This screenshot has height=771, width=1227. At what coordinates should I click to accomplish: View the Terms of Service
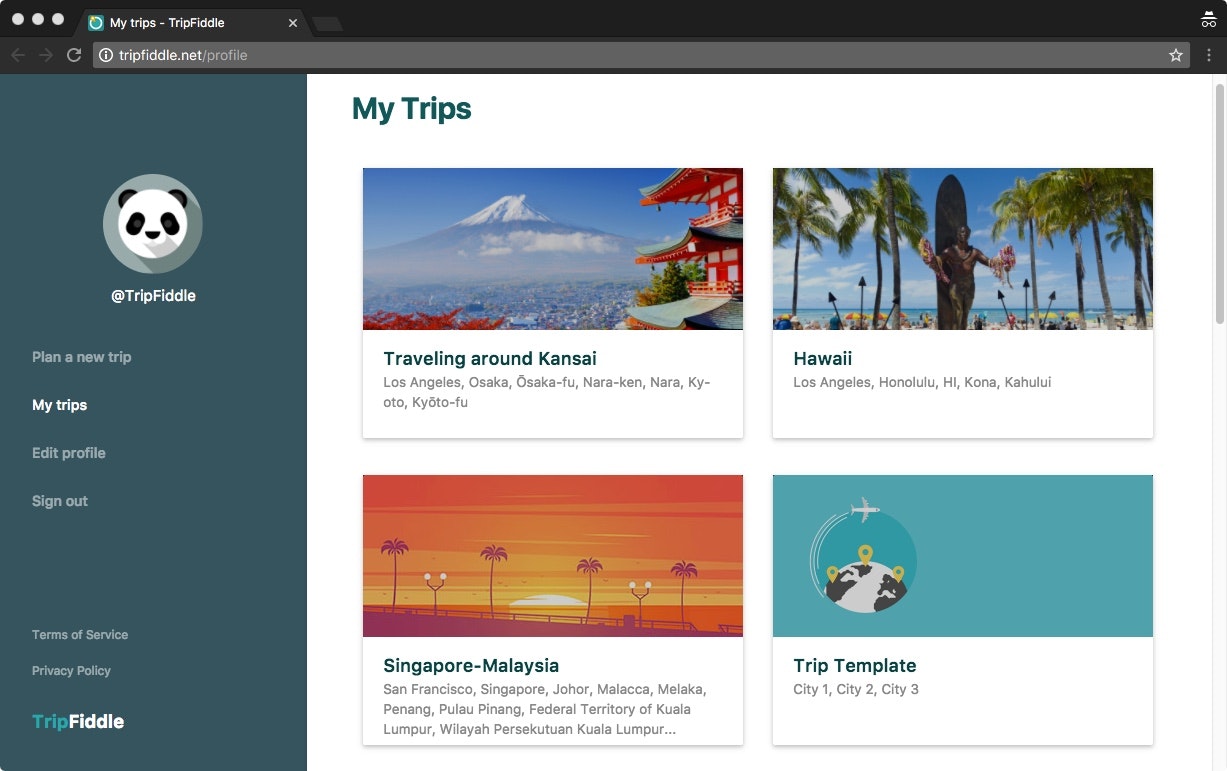pyautogui.click(x=80, y=634)
